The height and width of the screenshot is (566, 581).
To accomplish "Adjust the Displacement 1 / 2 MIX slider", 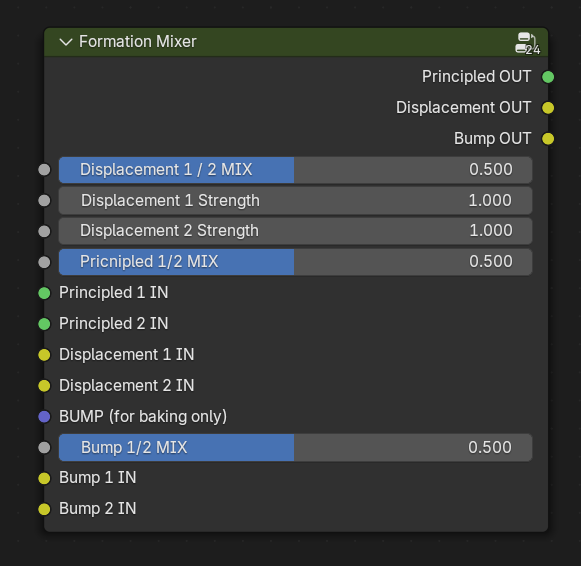I will pos(295,170).
